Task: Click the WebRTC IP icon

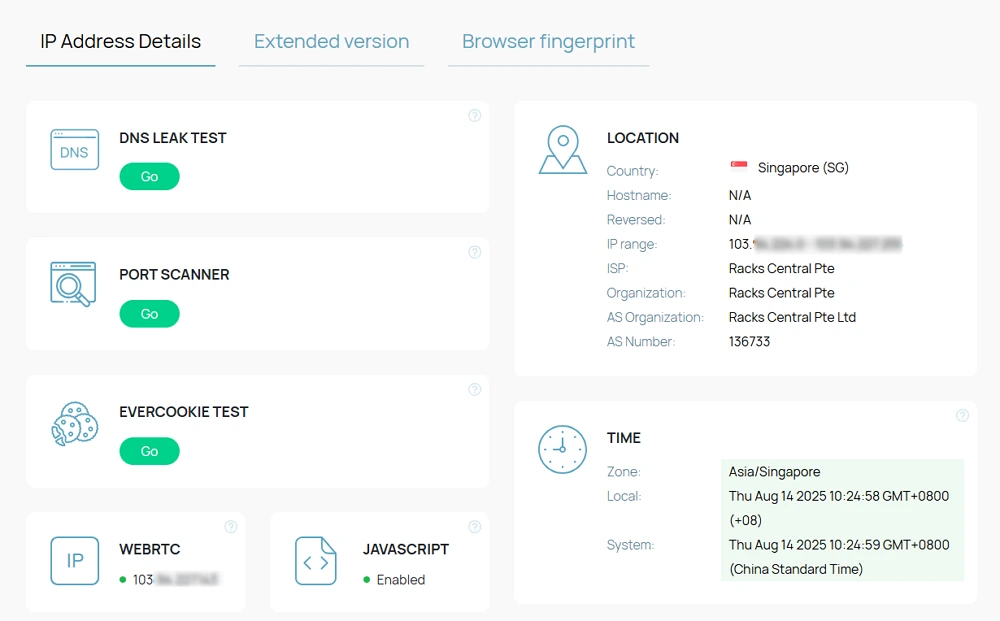Action: tap(75, 560)
